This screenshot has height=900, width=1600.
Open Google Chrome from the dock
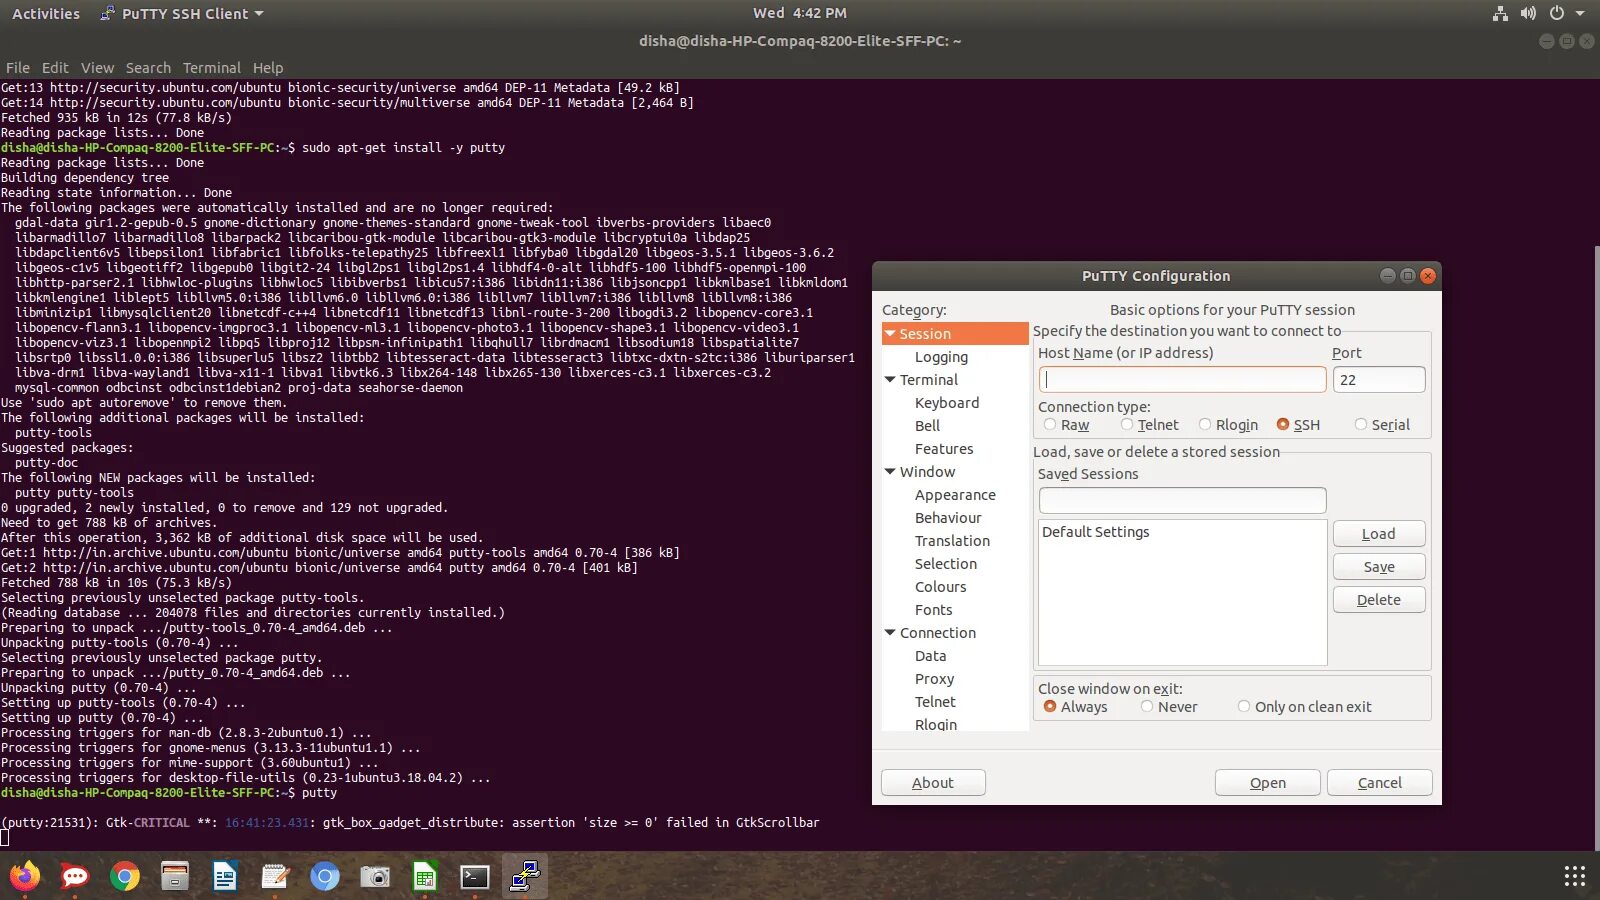[x=125, y=877]
